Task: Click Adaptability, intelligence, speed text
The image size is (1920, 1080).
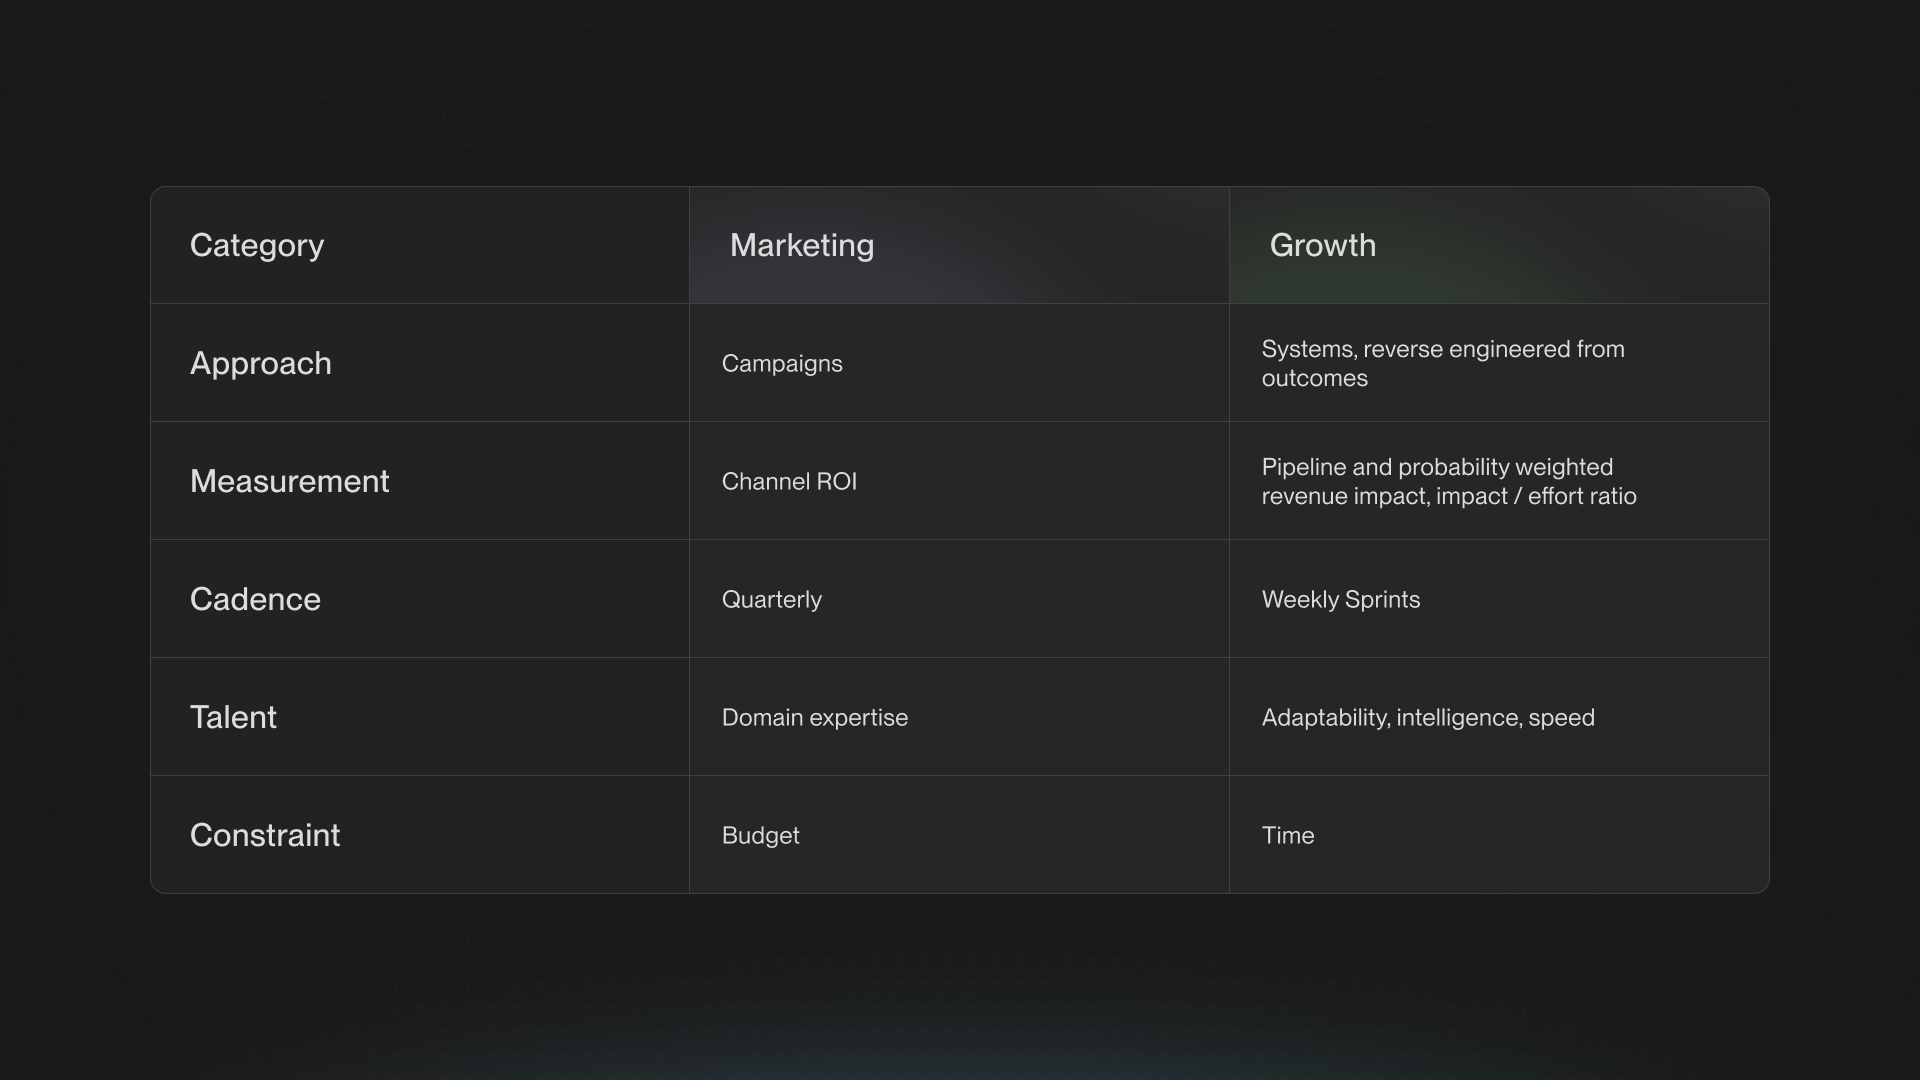Action: tap(1427, 718)
